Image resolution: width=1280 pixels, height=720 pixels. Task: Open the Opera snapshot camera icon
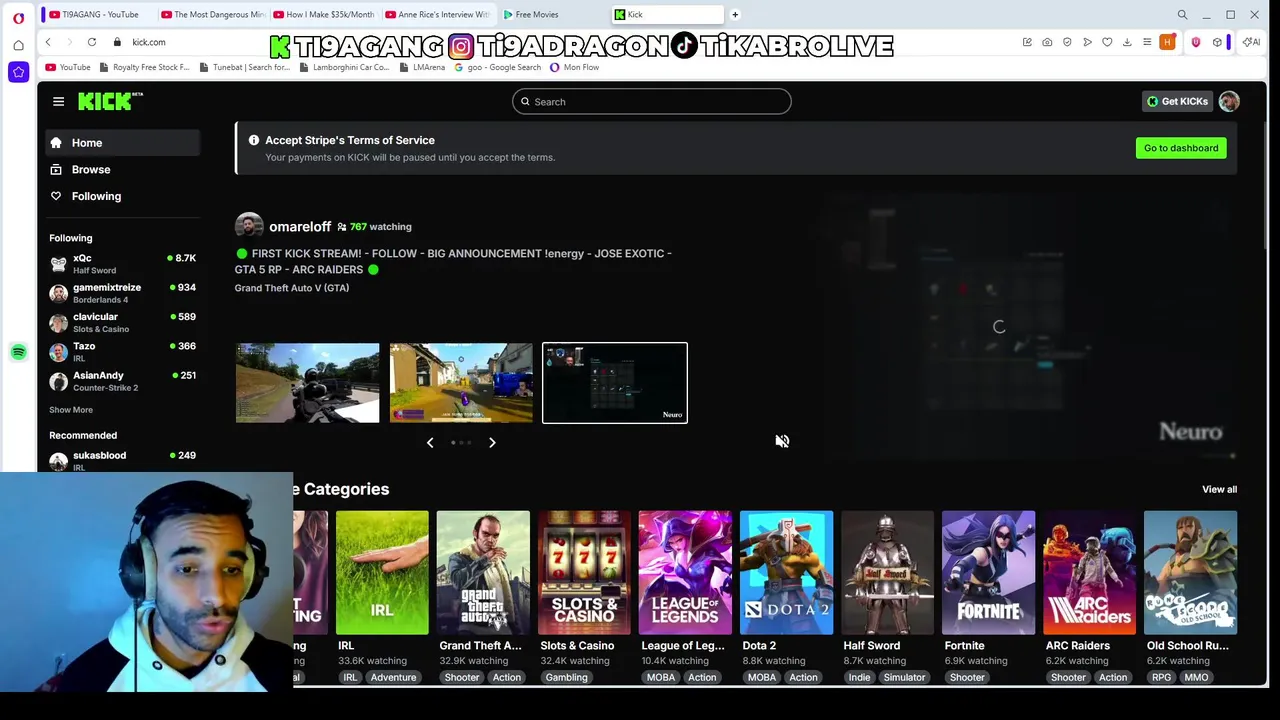[1047, 42]
